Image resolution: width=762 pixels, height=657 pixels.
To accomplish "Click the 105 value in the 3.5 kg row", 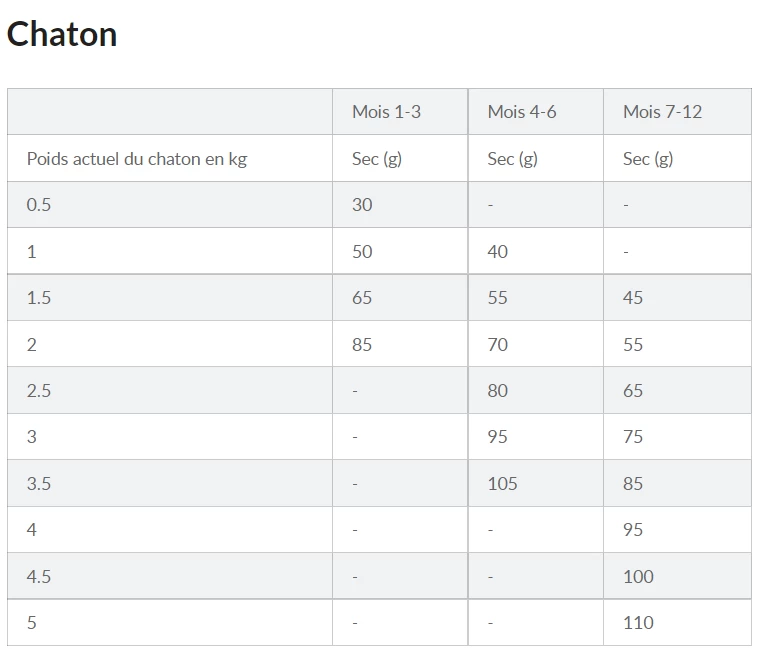I will [502, 484].
